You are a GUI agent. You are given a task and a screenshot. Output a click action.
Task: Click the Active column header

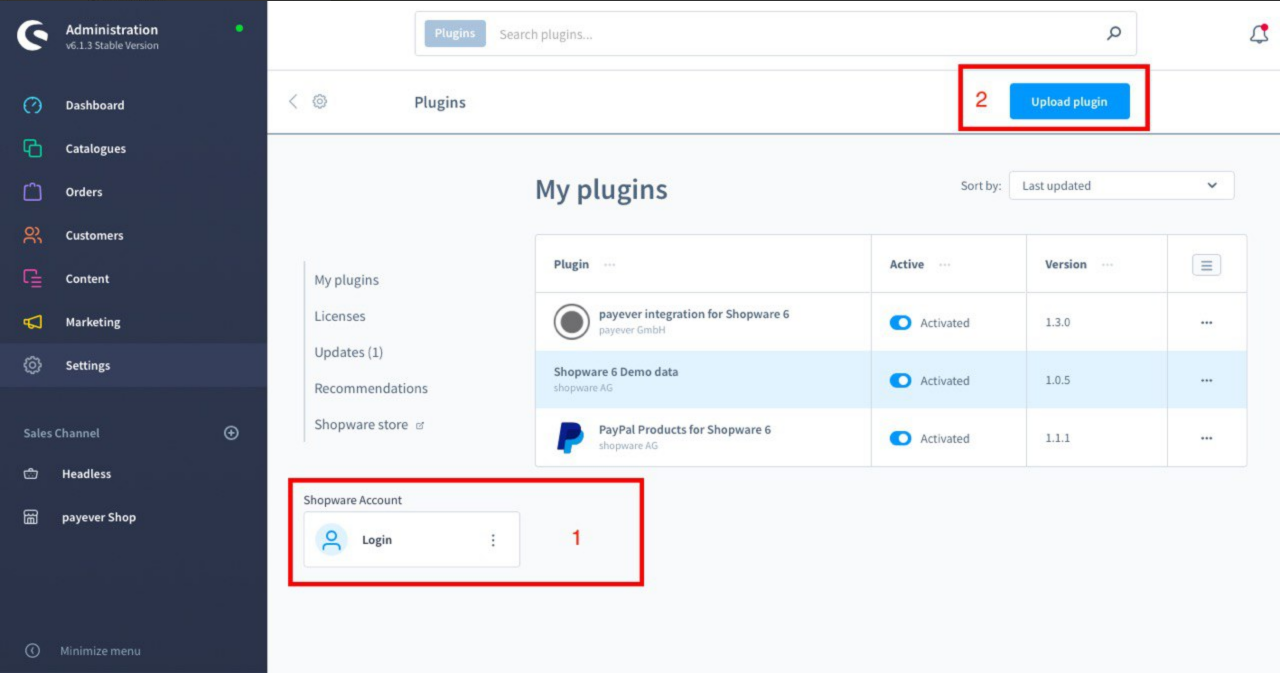tap(907, 265)
